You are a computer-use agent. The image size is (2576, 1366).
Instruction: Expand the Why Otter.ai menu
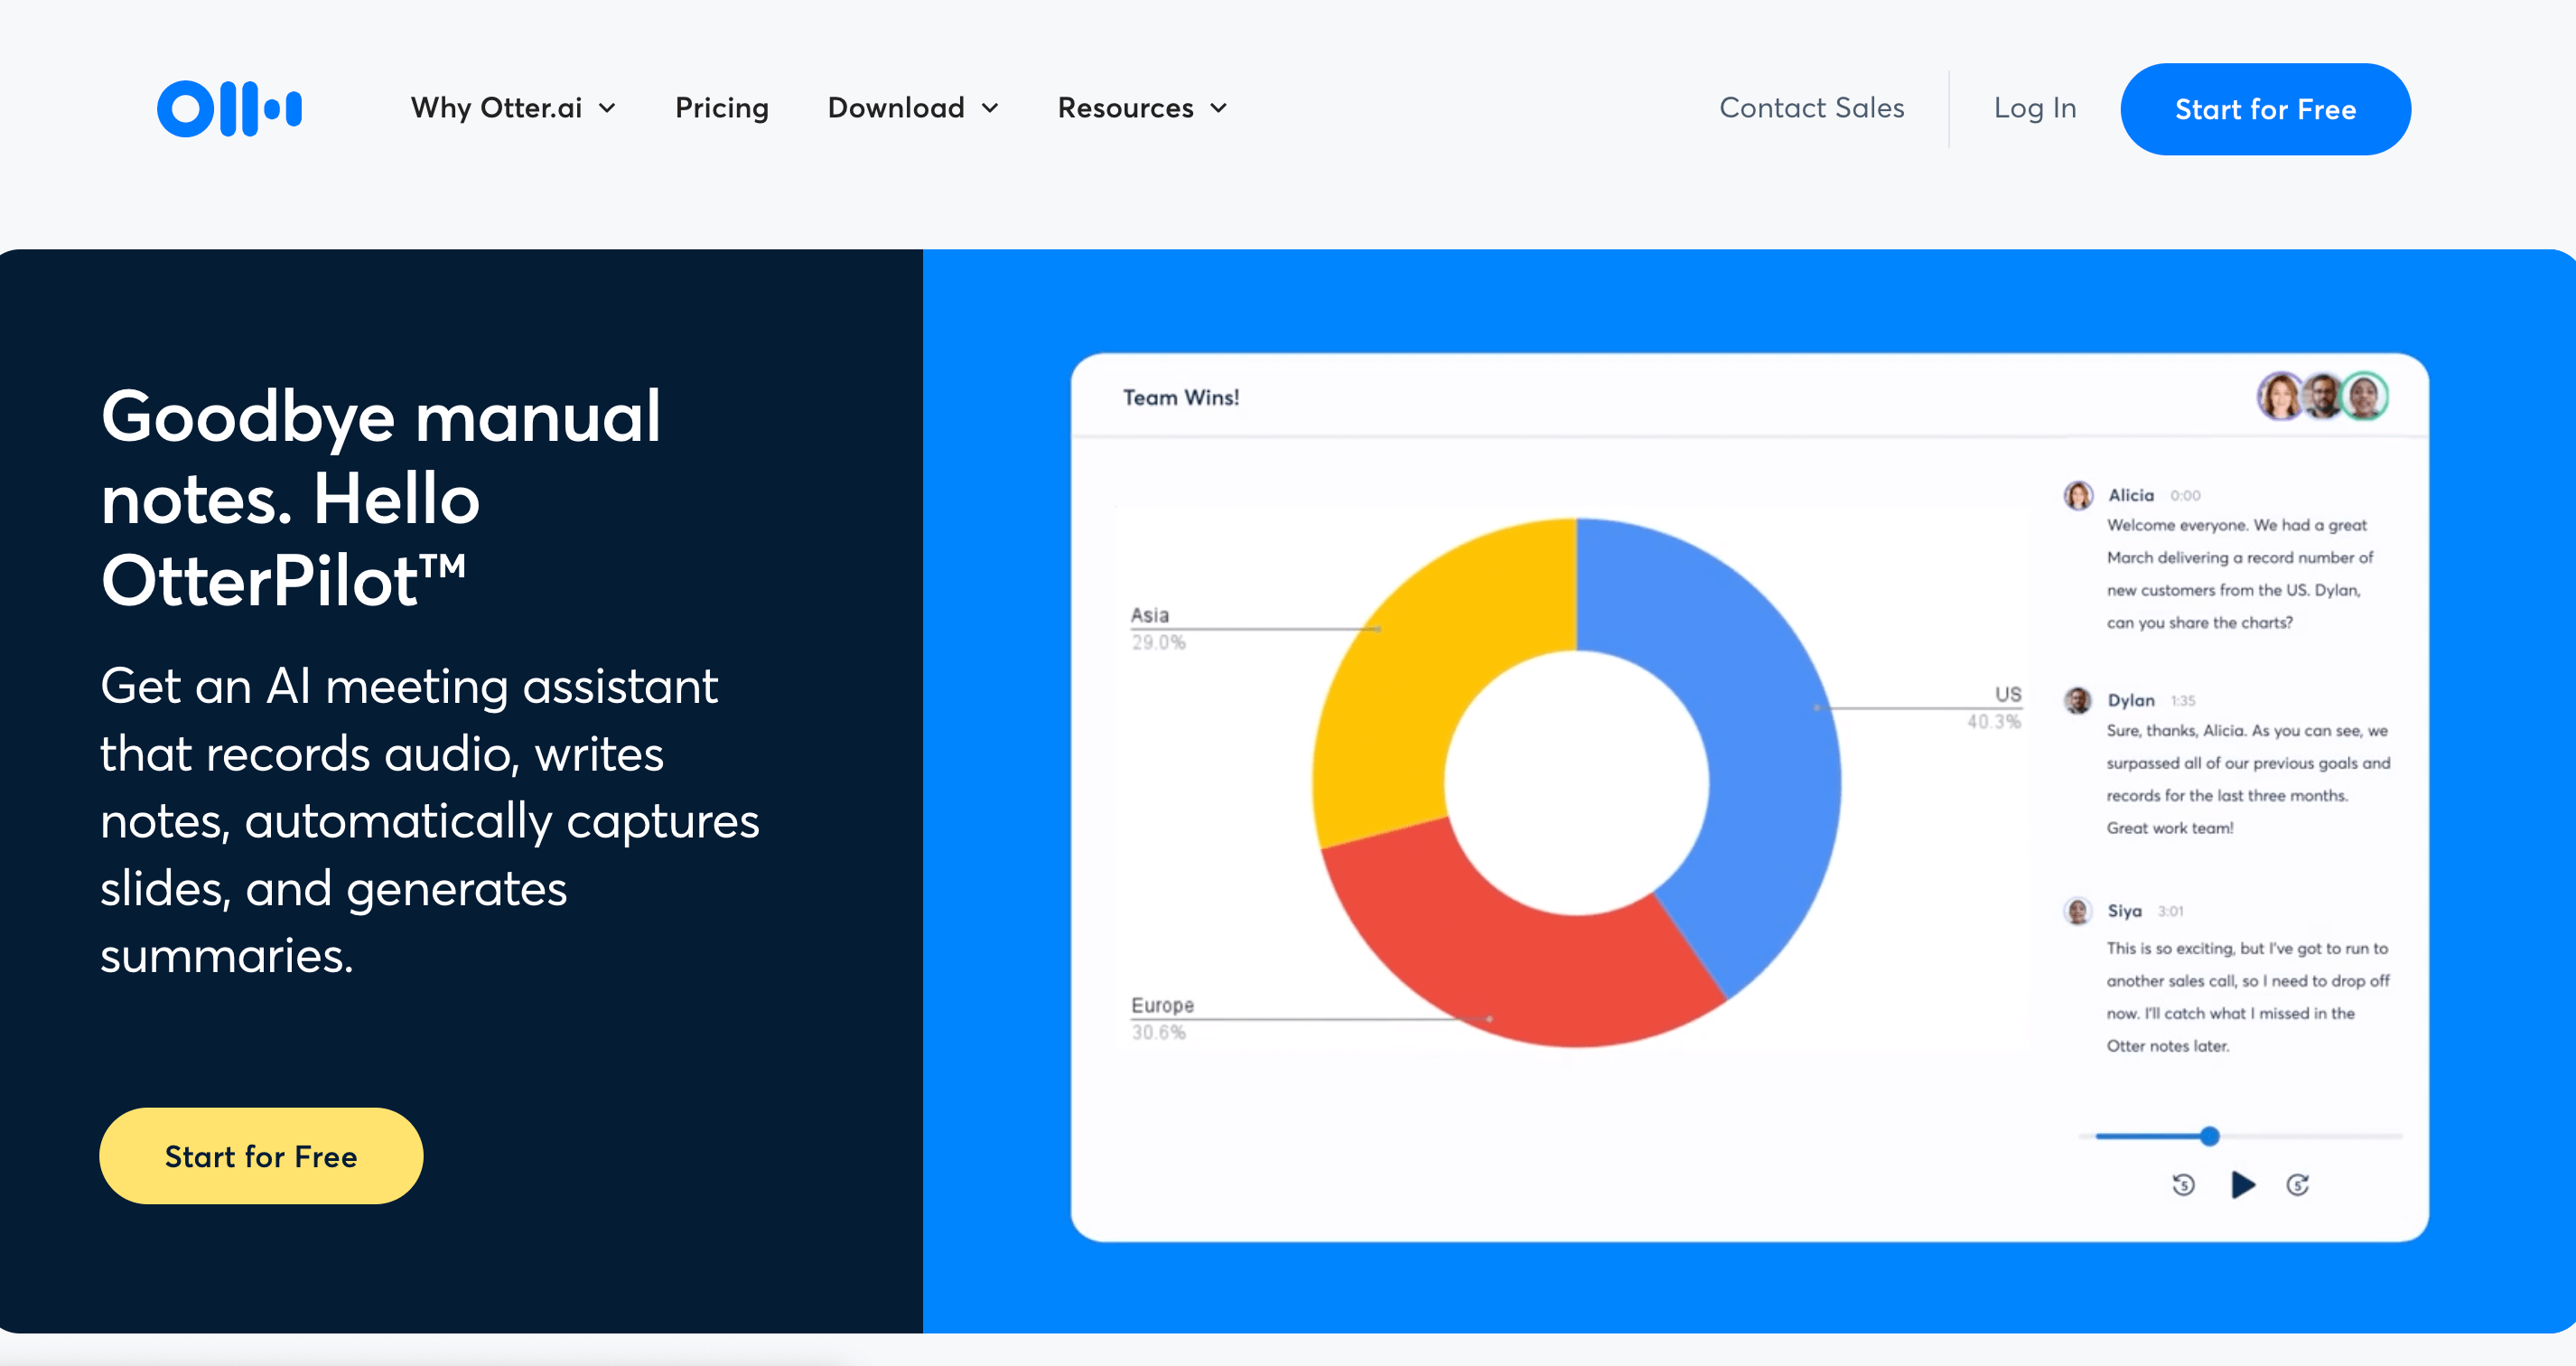coord(513,108)
